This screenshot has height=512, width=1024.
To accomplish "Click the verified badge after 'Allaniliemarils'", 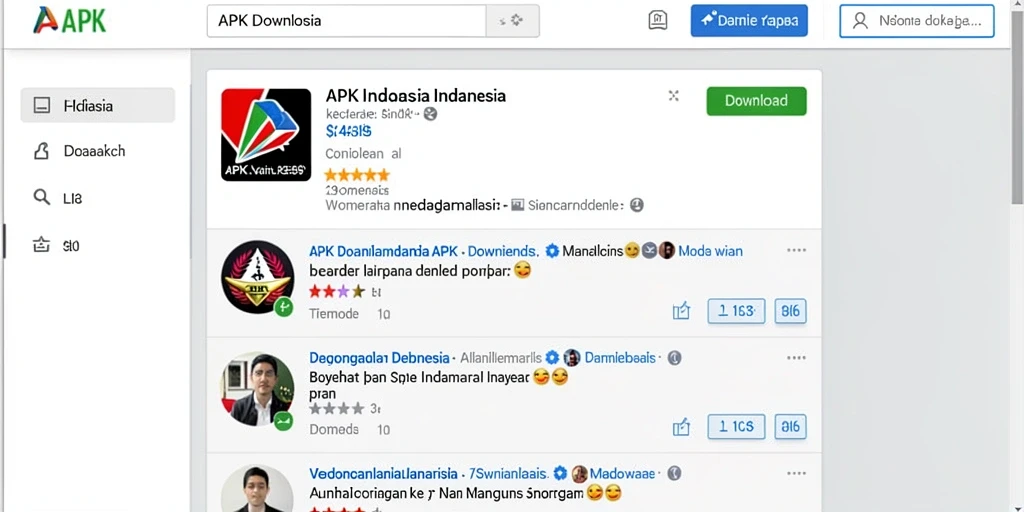I will (x=552, y=358).
